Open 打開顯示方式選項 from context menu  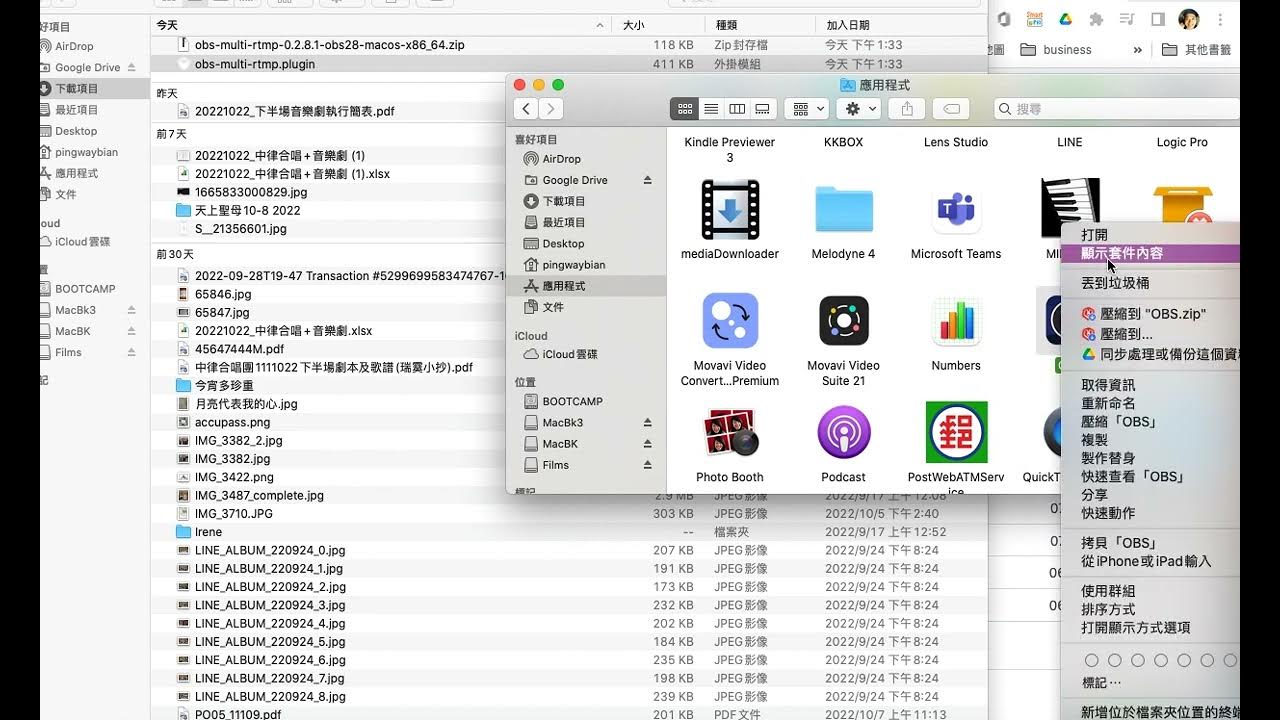tap(1135, 628)
